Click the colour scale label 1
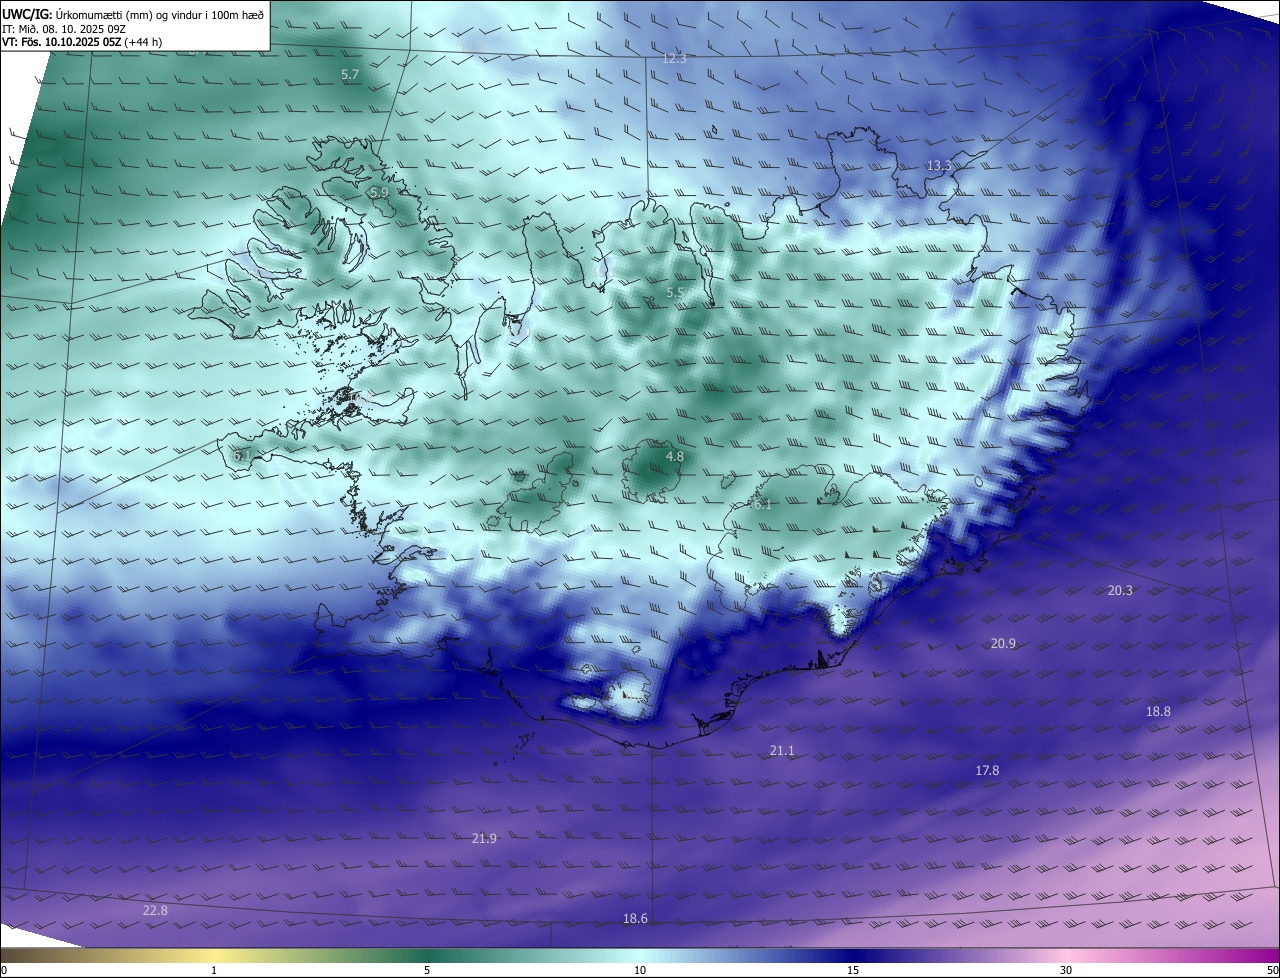Screen dimensions: 1280x978 point(214,971)
